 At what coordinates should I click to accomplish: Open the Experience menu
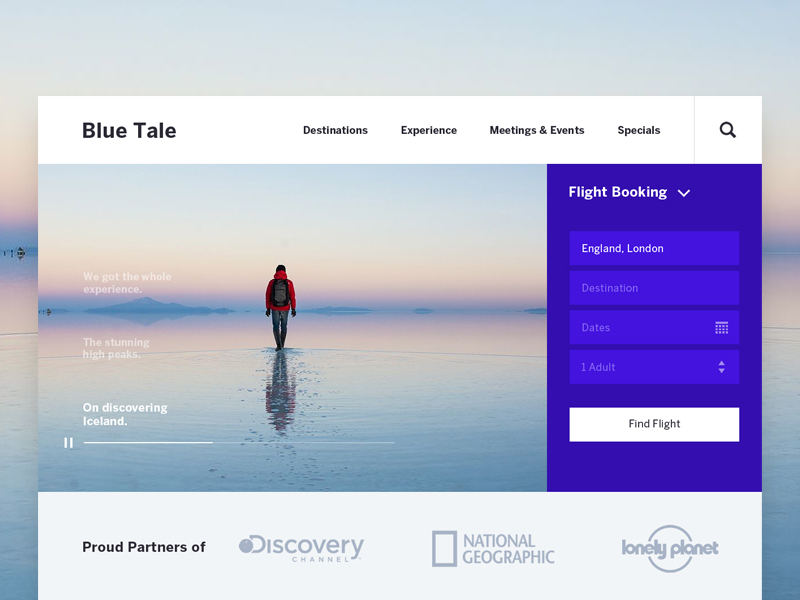click(429, 130)
